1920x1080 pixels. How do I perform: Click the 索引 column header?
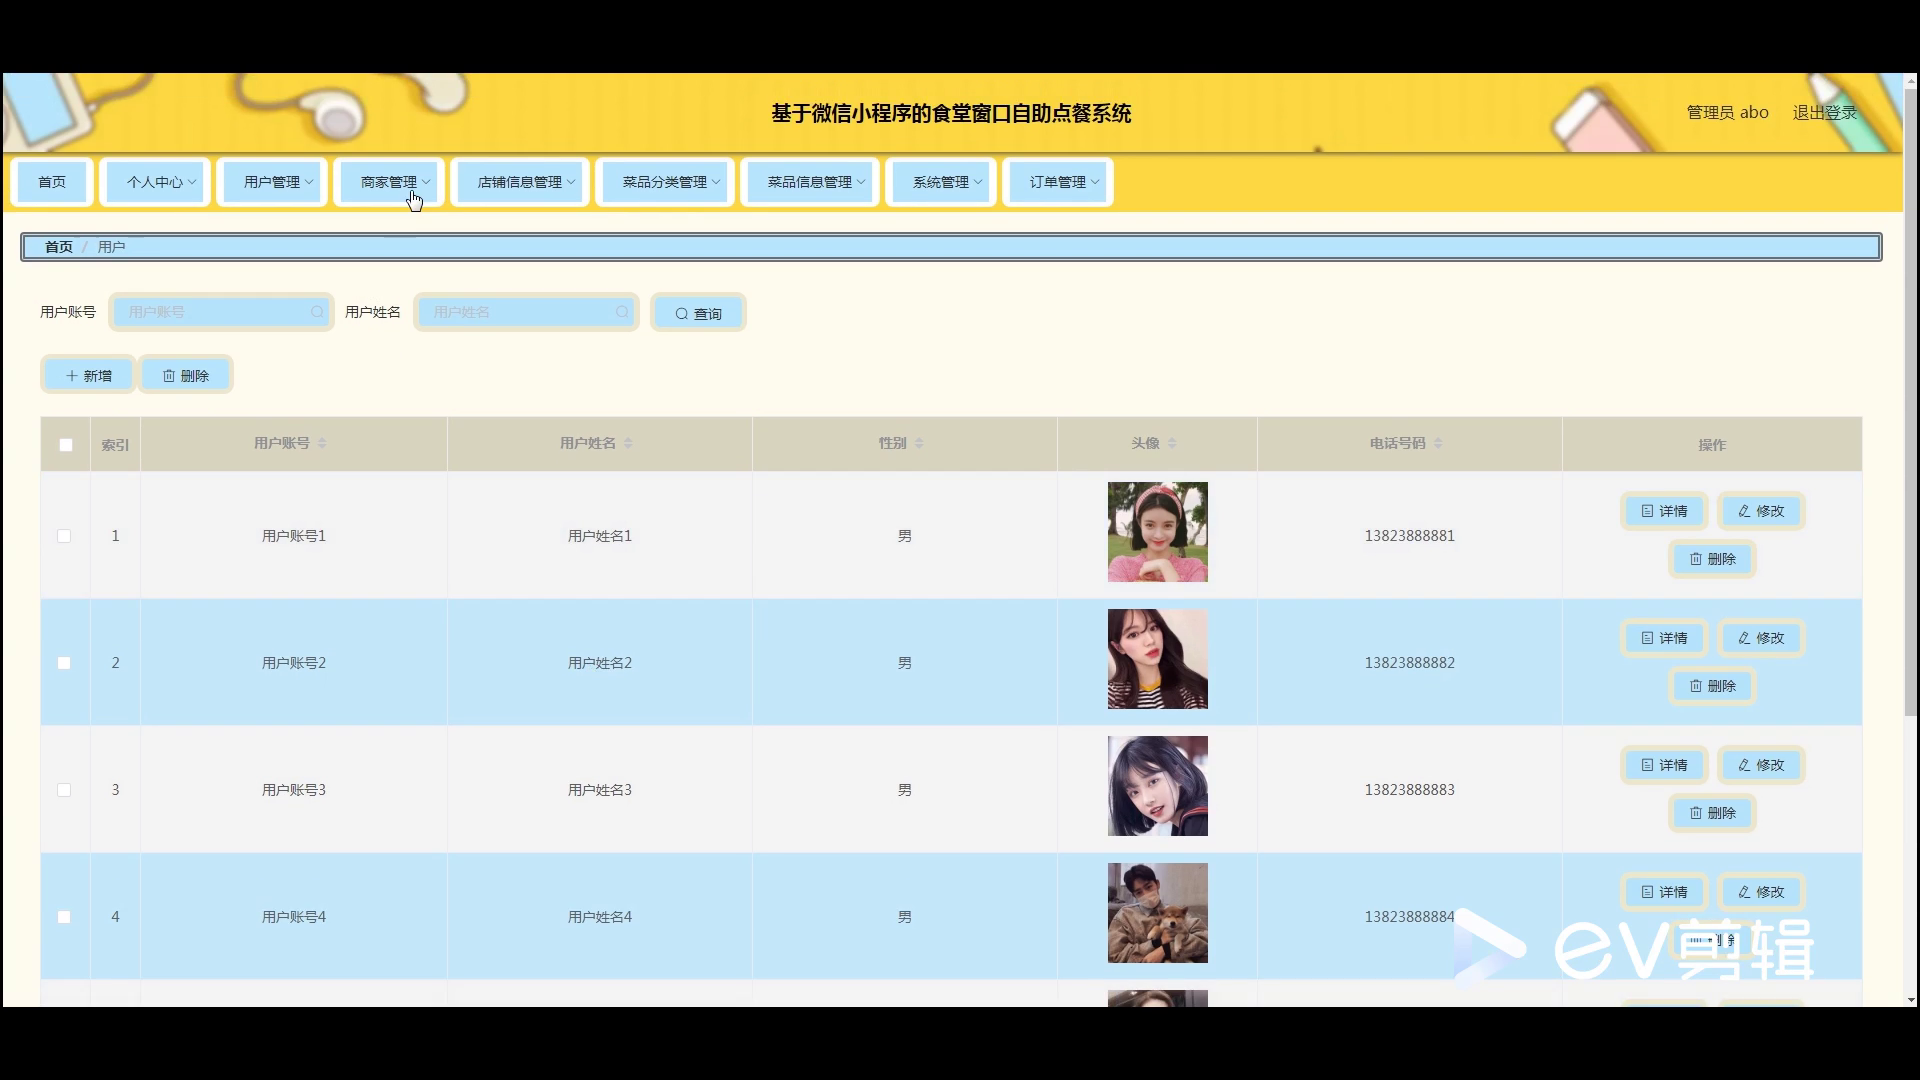115,445
